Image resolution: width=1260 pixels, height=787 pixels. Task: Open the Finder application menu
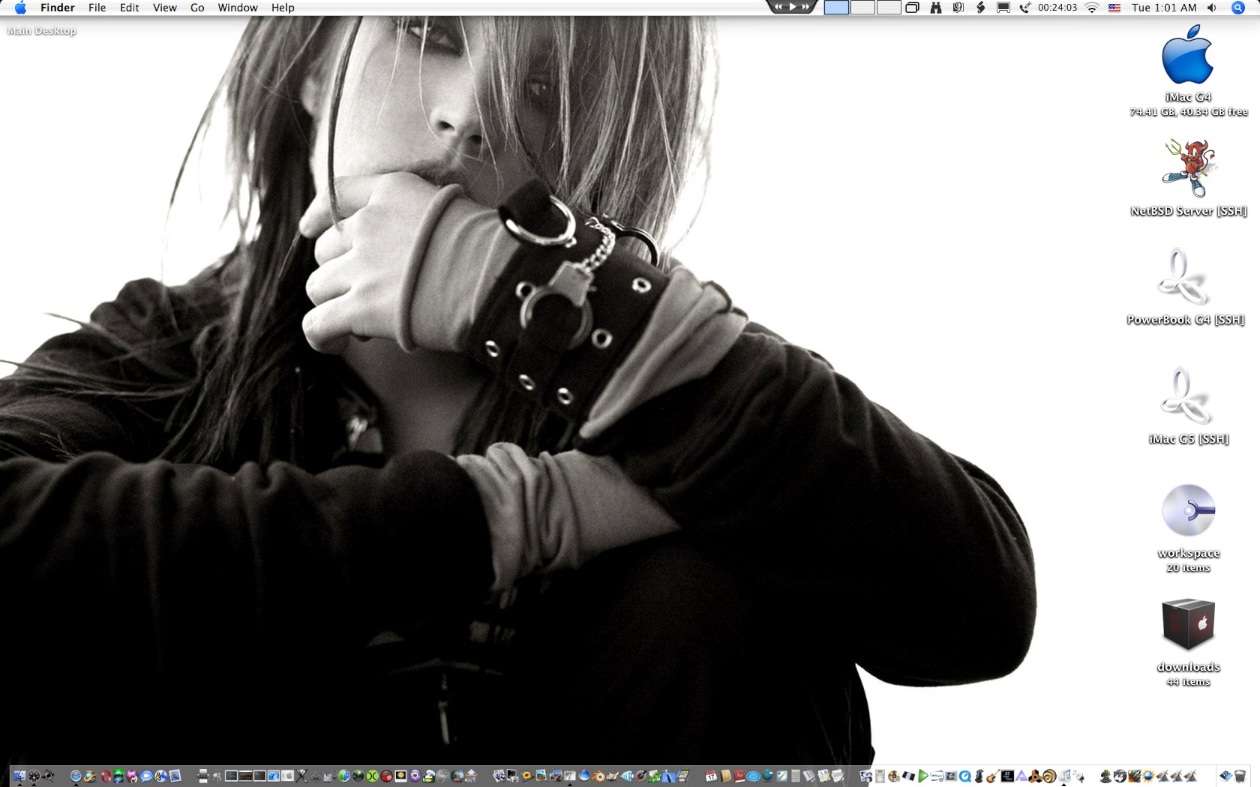point(57,7)
